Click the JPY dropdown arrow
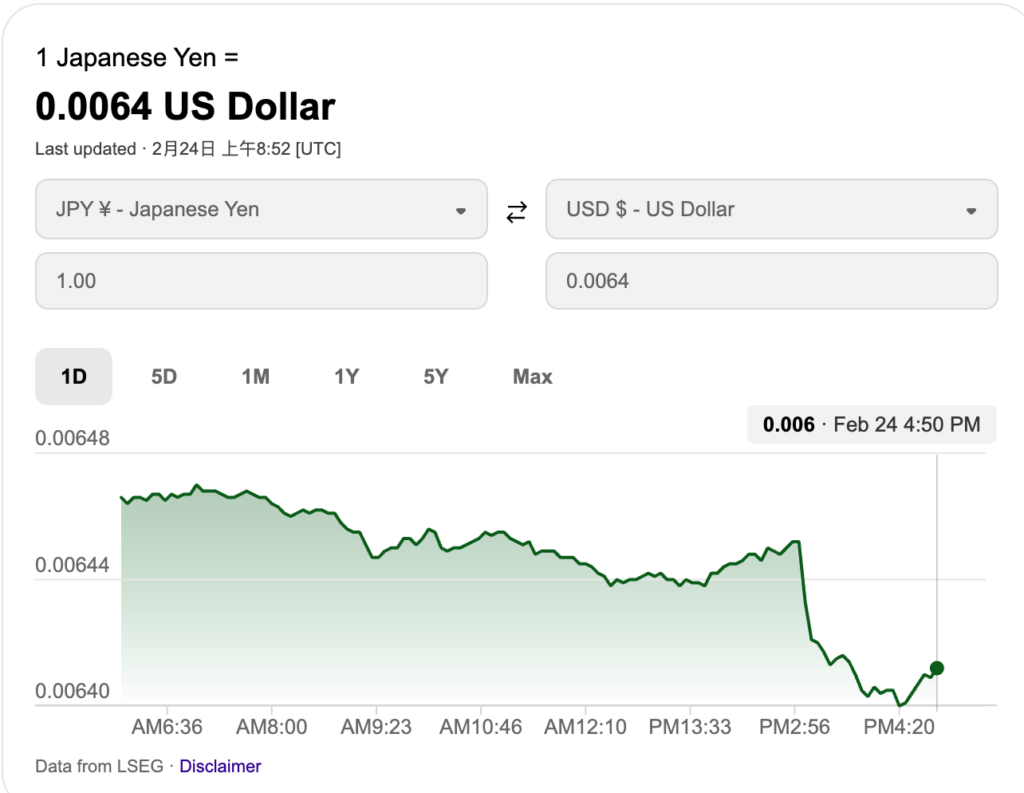1024x793 pixels. coord(461,211)
